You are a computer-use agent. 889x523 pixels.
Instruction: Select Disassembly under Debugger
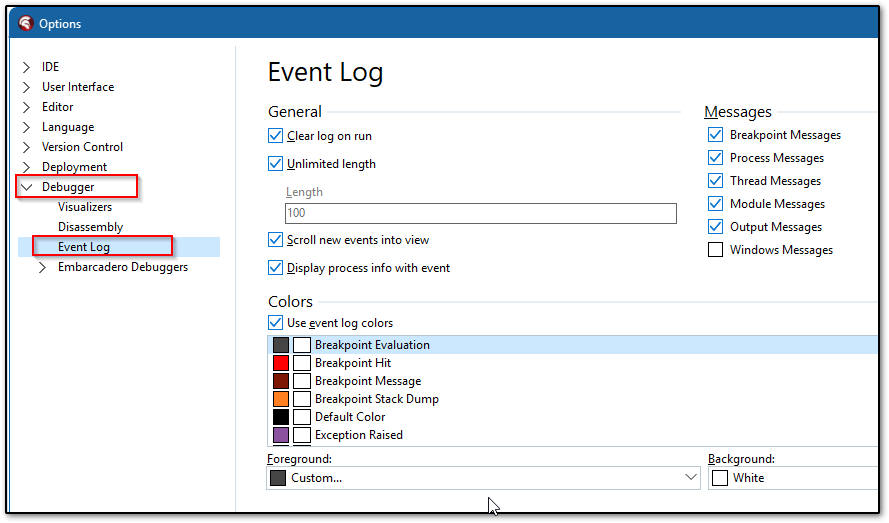[x=90, y=227]
